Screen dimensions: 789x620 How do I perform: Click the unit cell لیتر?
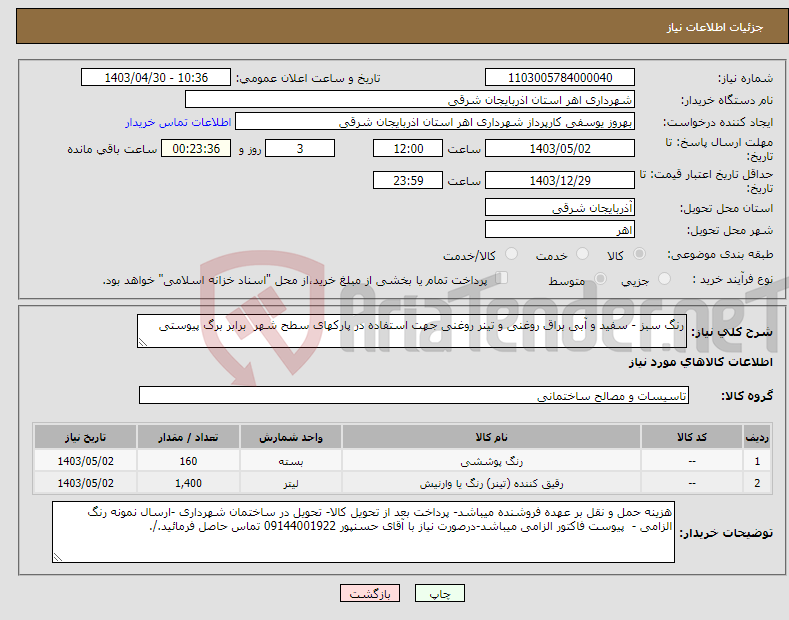291,483
